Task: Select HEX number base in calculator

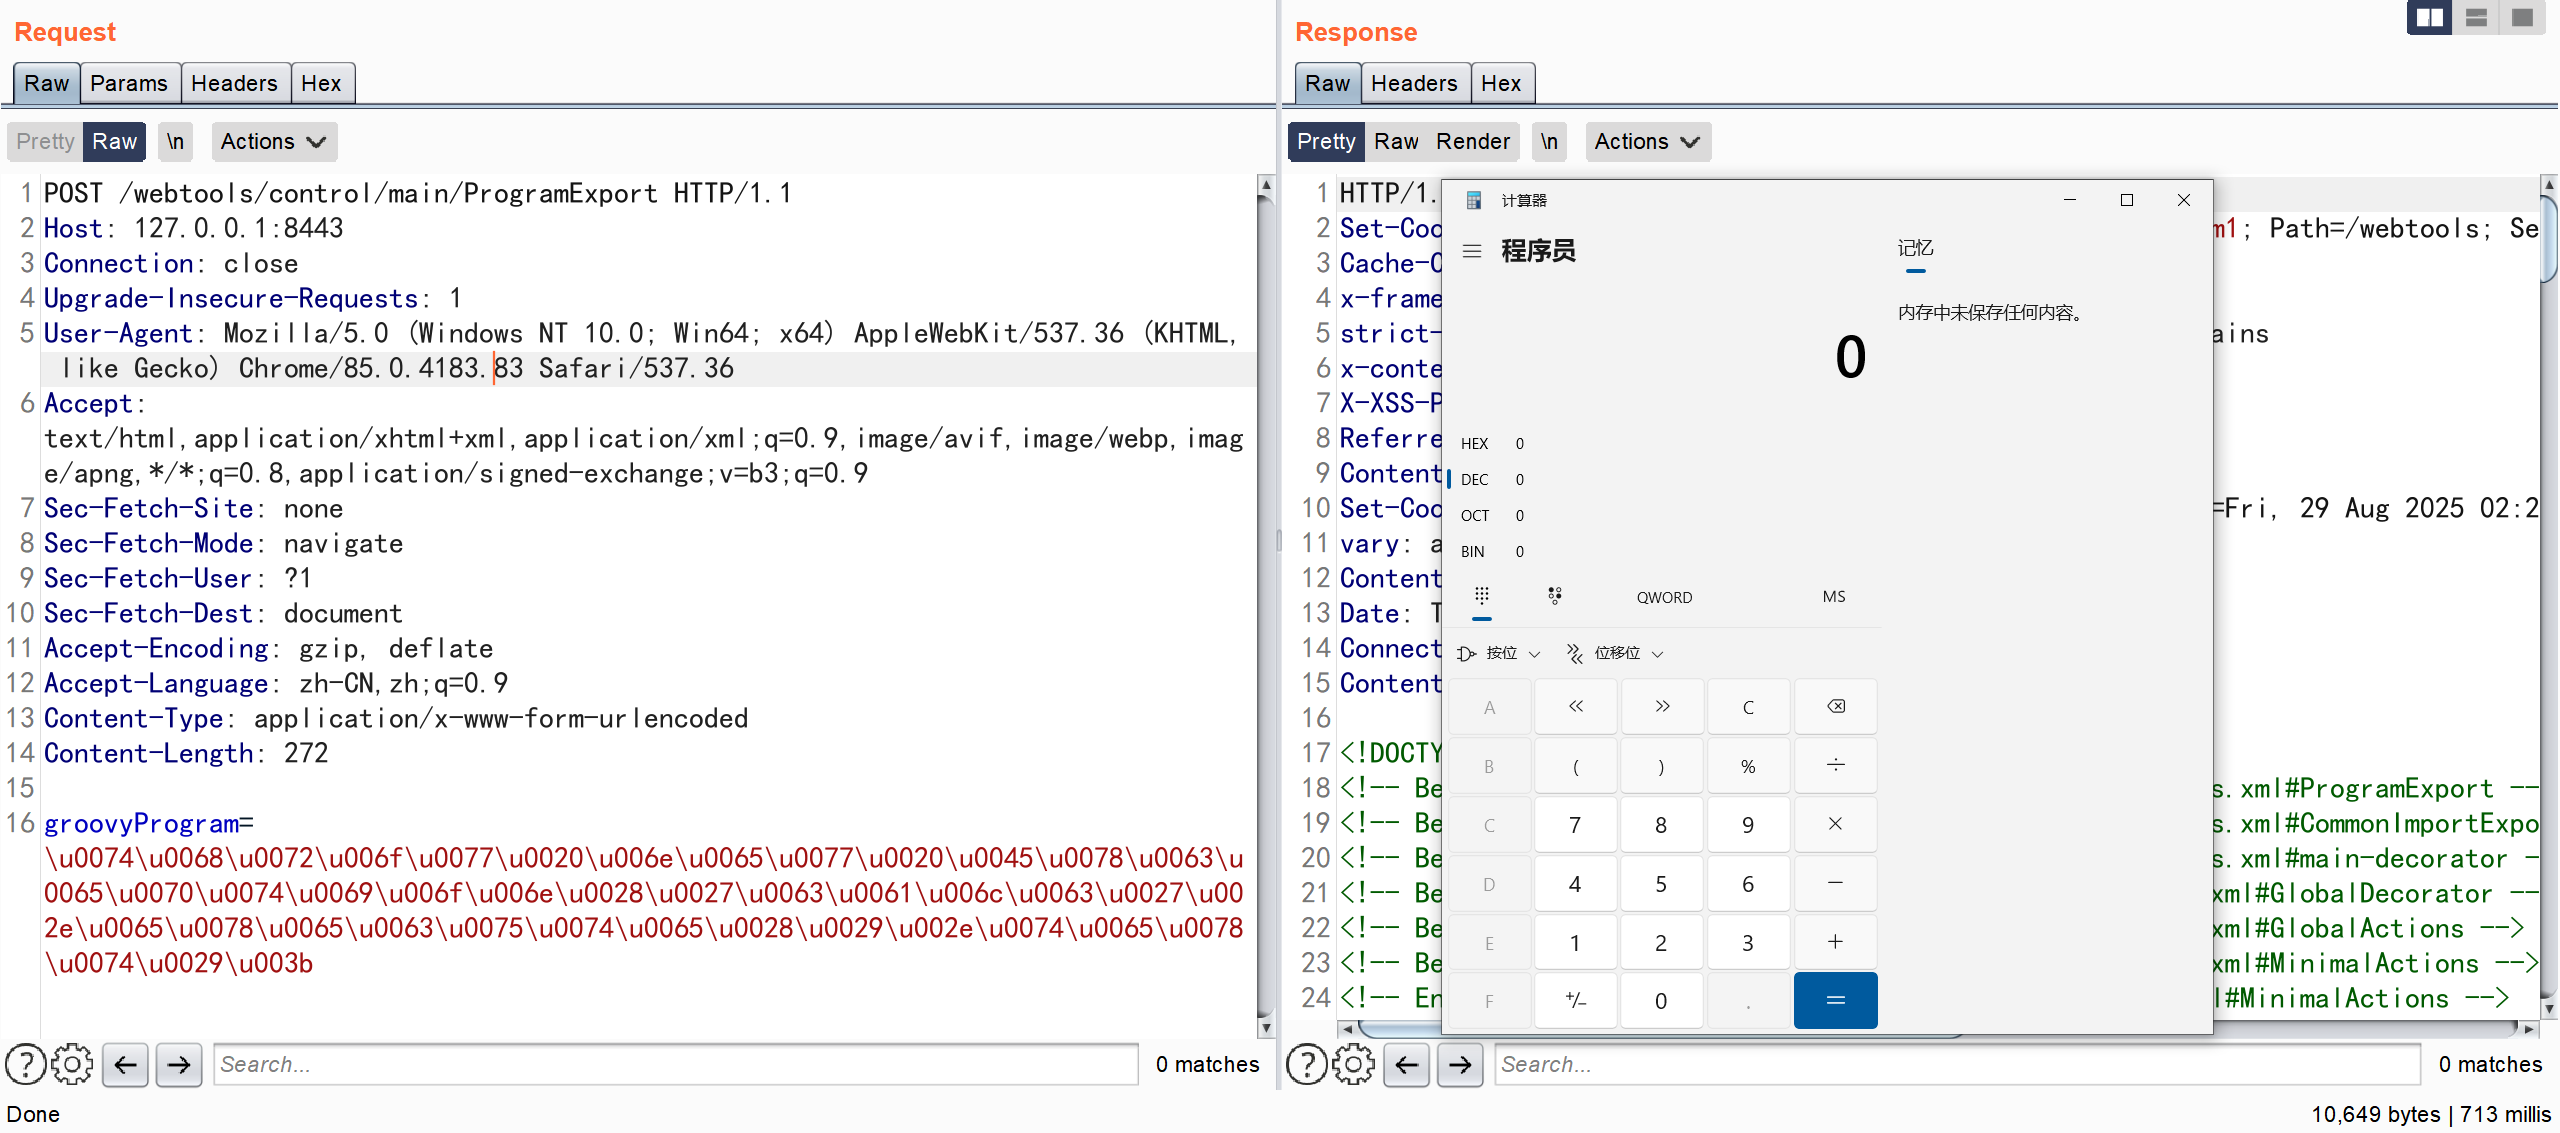Action: click(1474, 443)
